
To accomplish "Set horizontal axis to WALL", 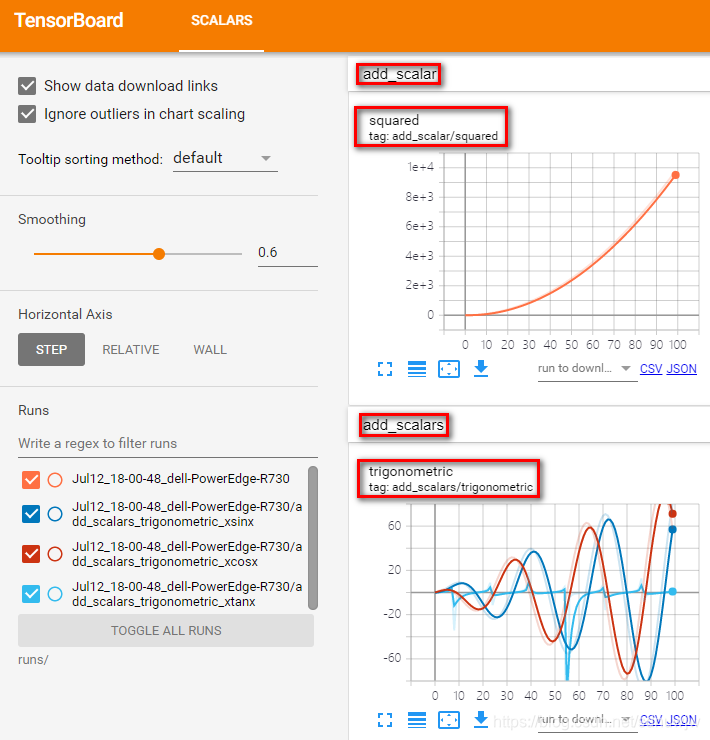I will coord(210,350).
